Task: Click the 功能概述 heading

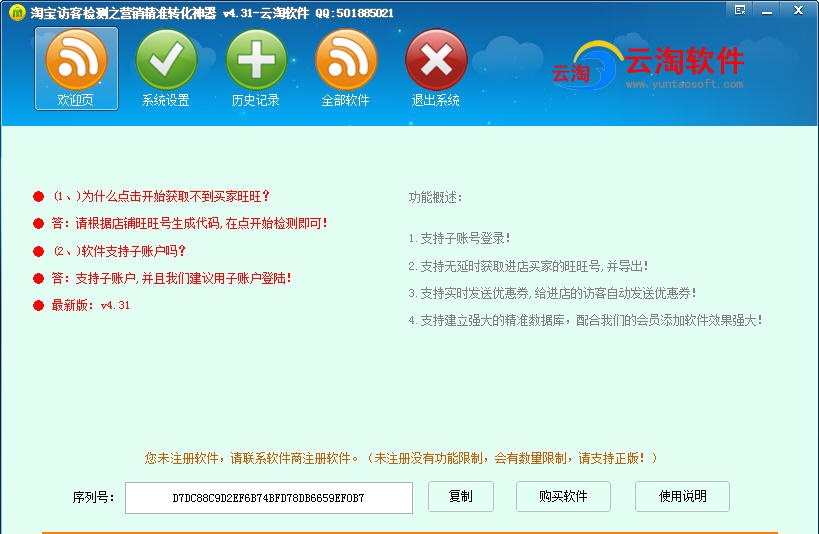Action: point(435,198)
